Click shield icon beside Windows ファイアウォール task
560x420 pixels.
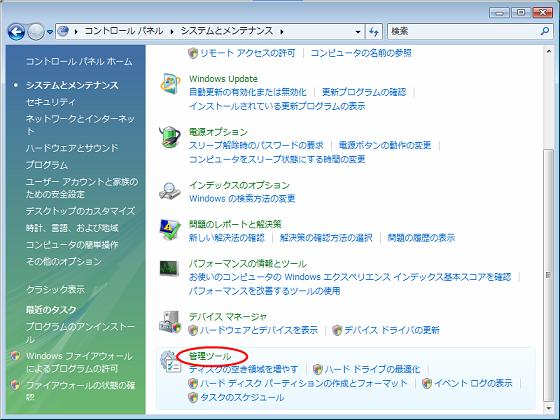click(x=15, y=356)
